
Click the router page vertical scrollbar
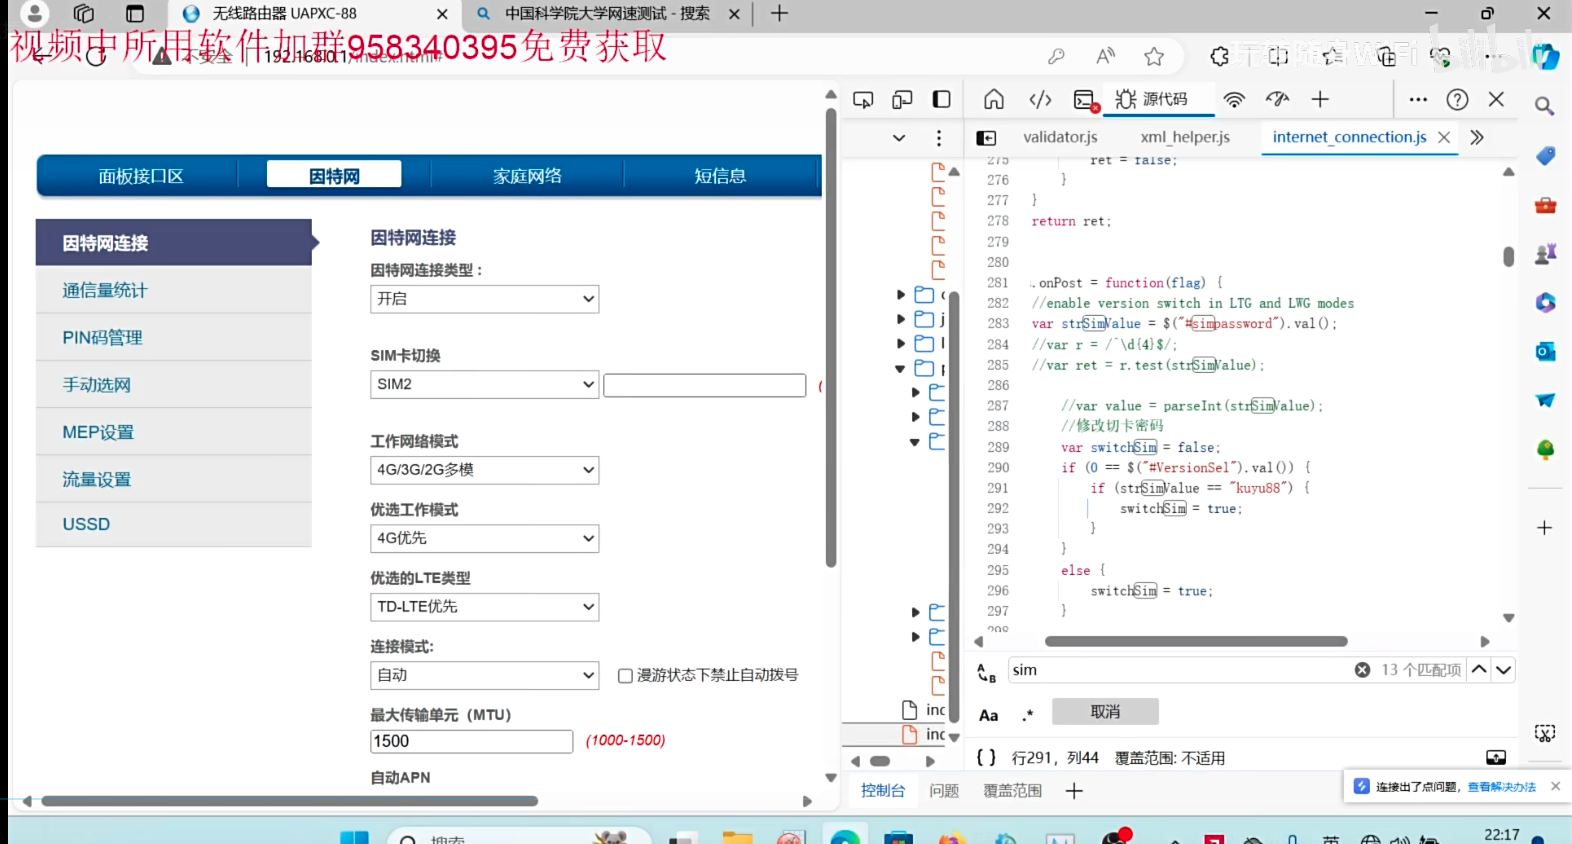click(x=831, y=338)
